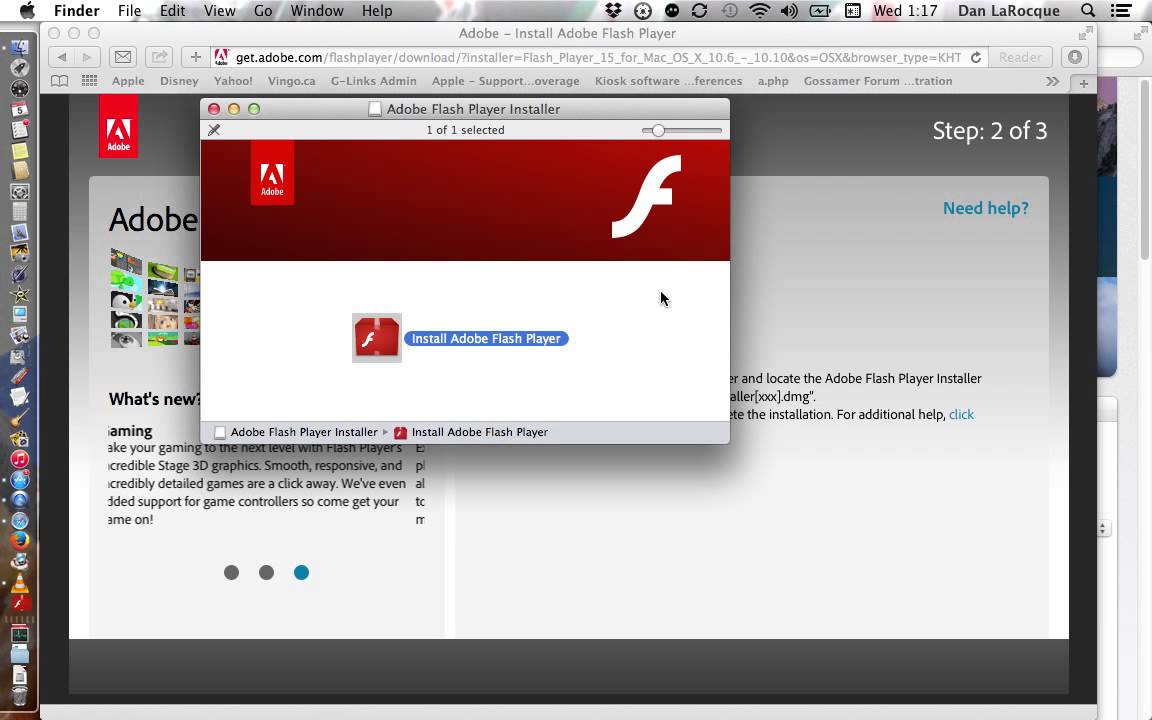Open Spotlight search magnifier icon

point(1088,11)
